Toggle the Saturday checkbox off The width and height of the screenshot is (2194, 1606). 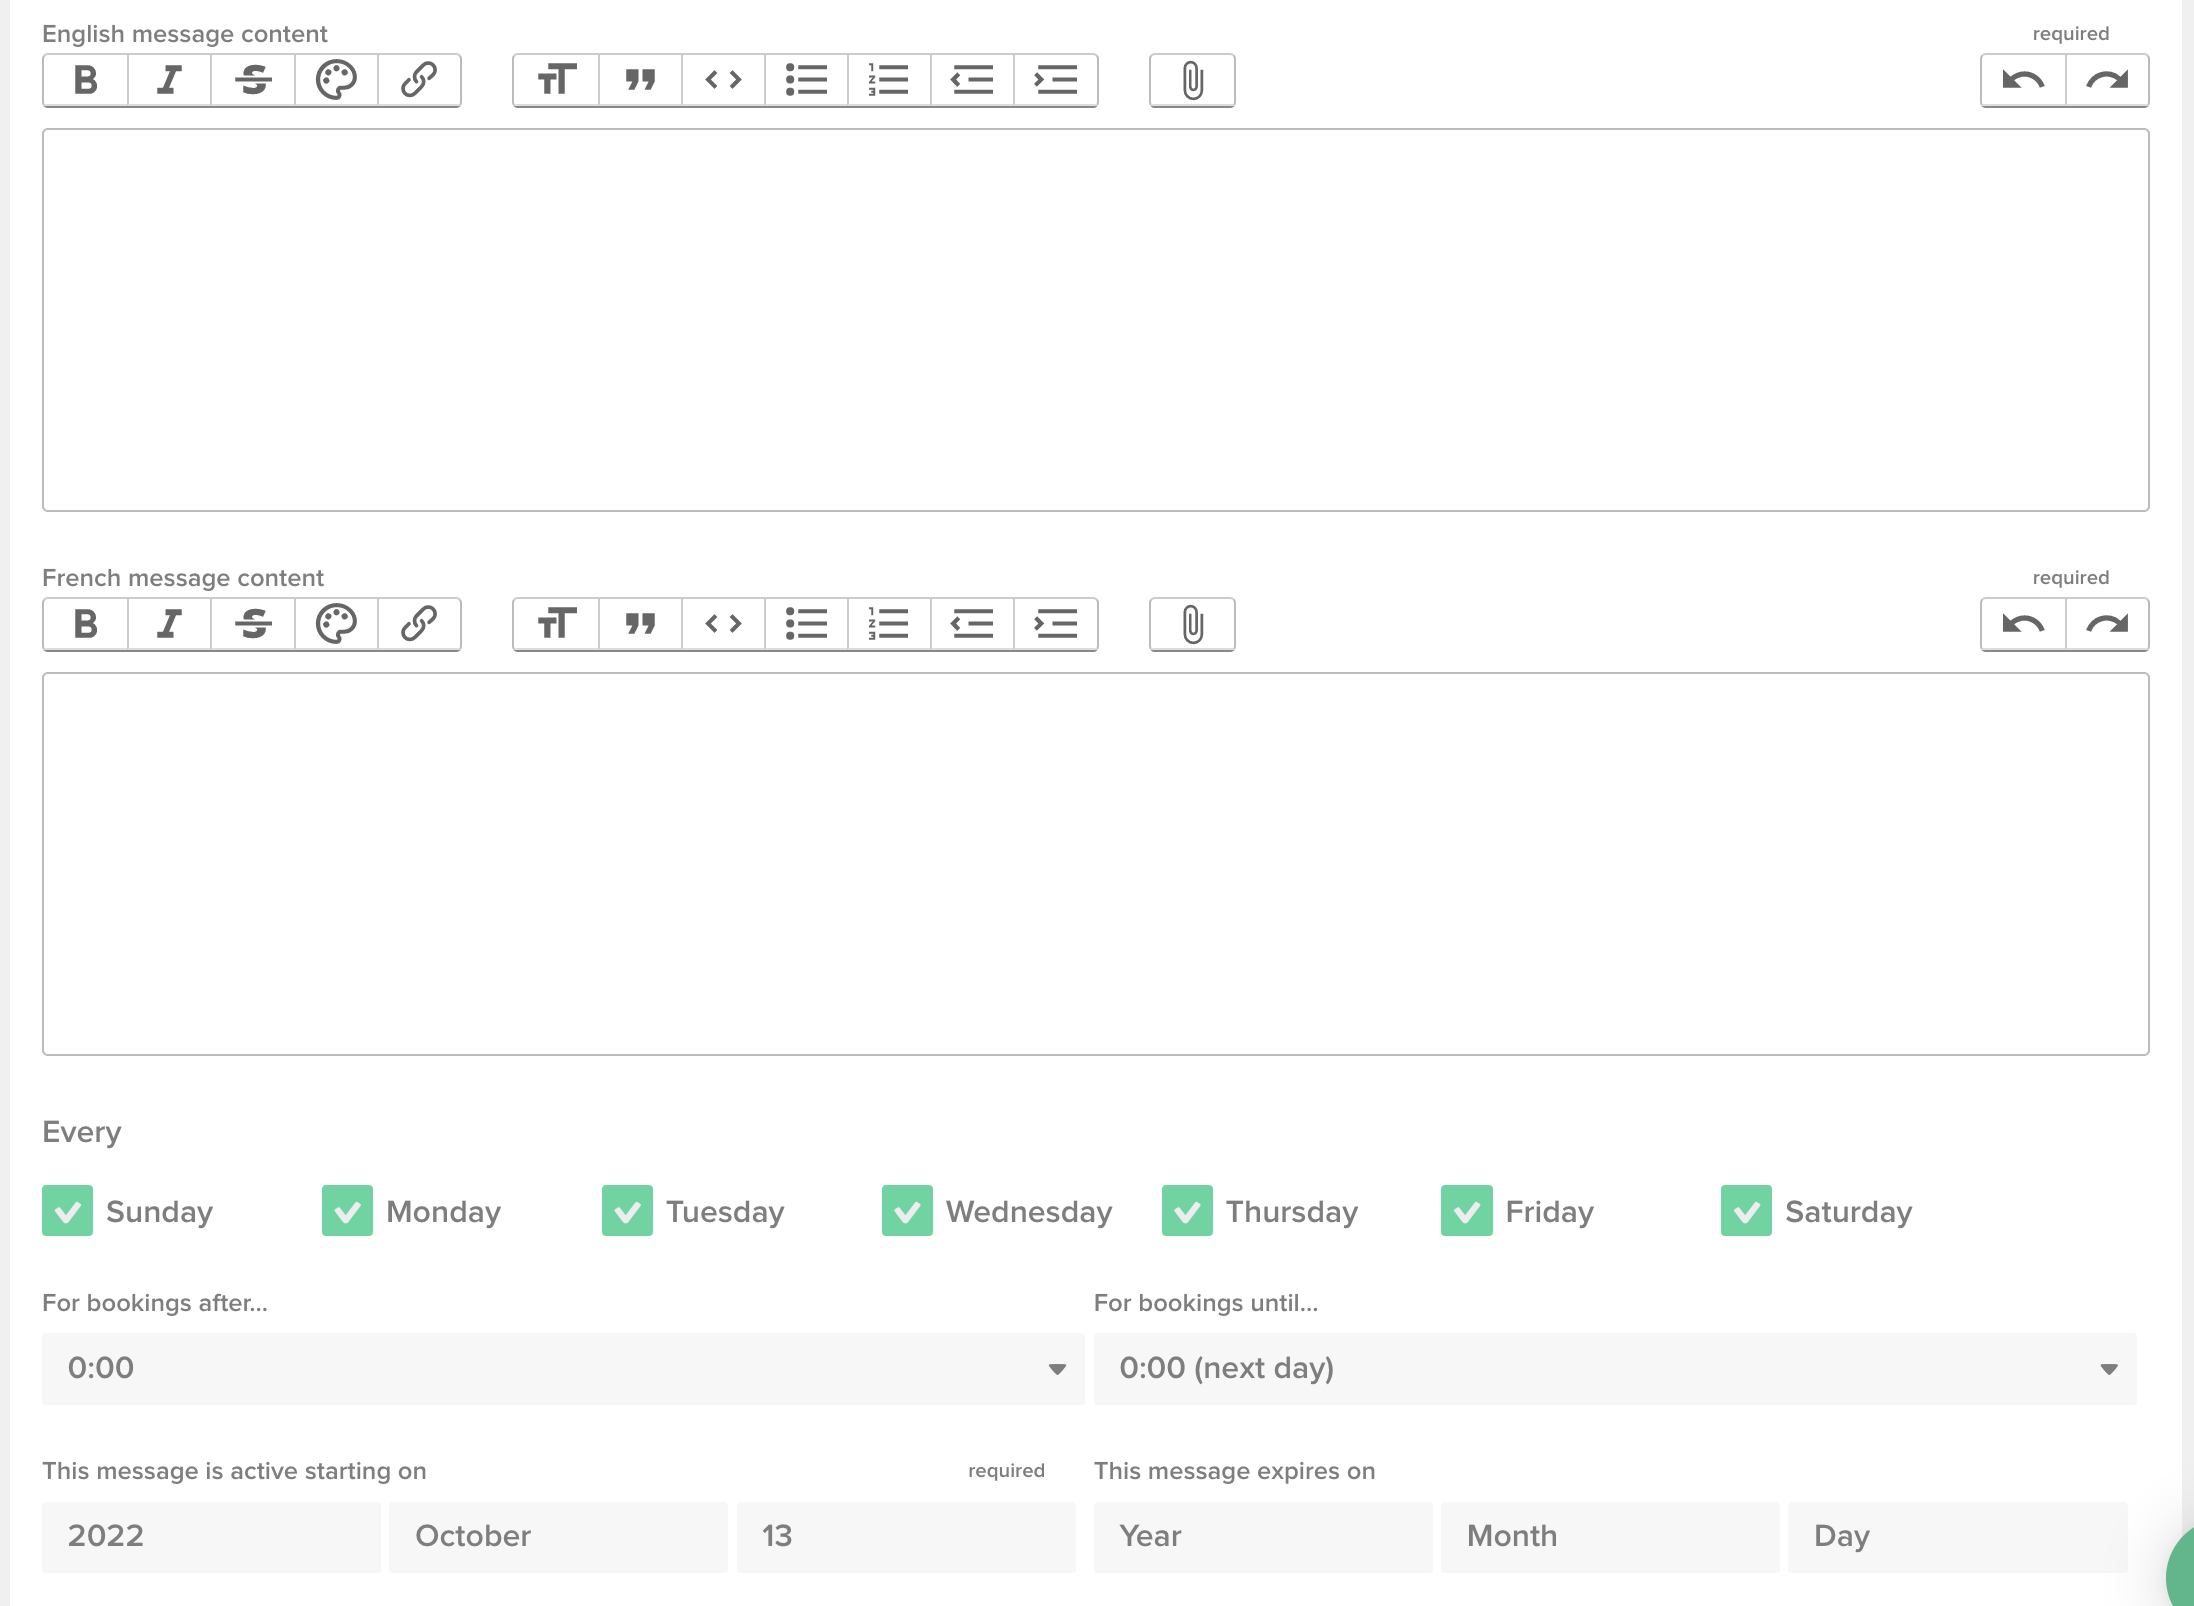pos(1746,1211)
